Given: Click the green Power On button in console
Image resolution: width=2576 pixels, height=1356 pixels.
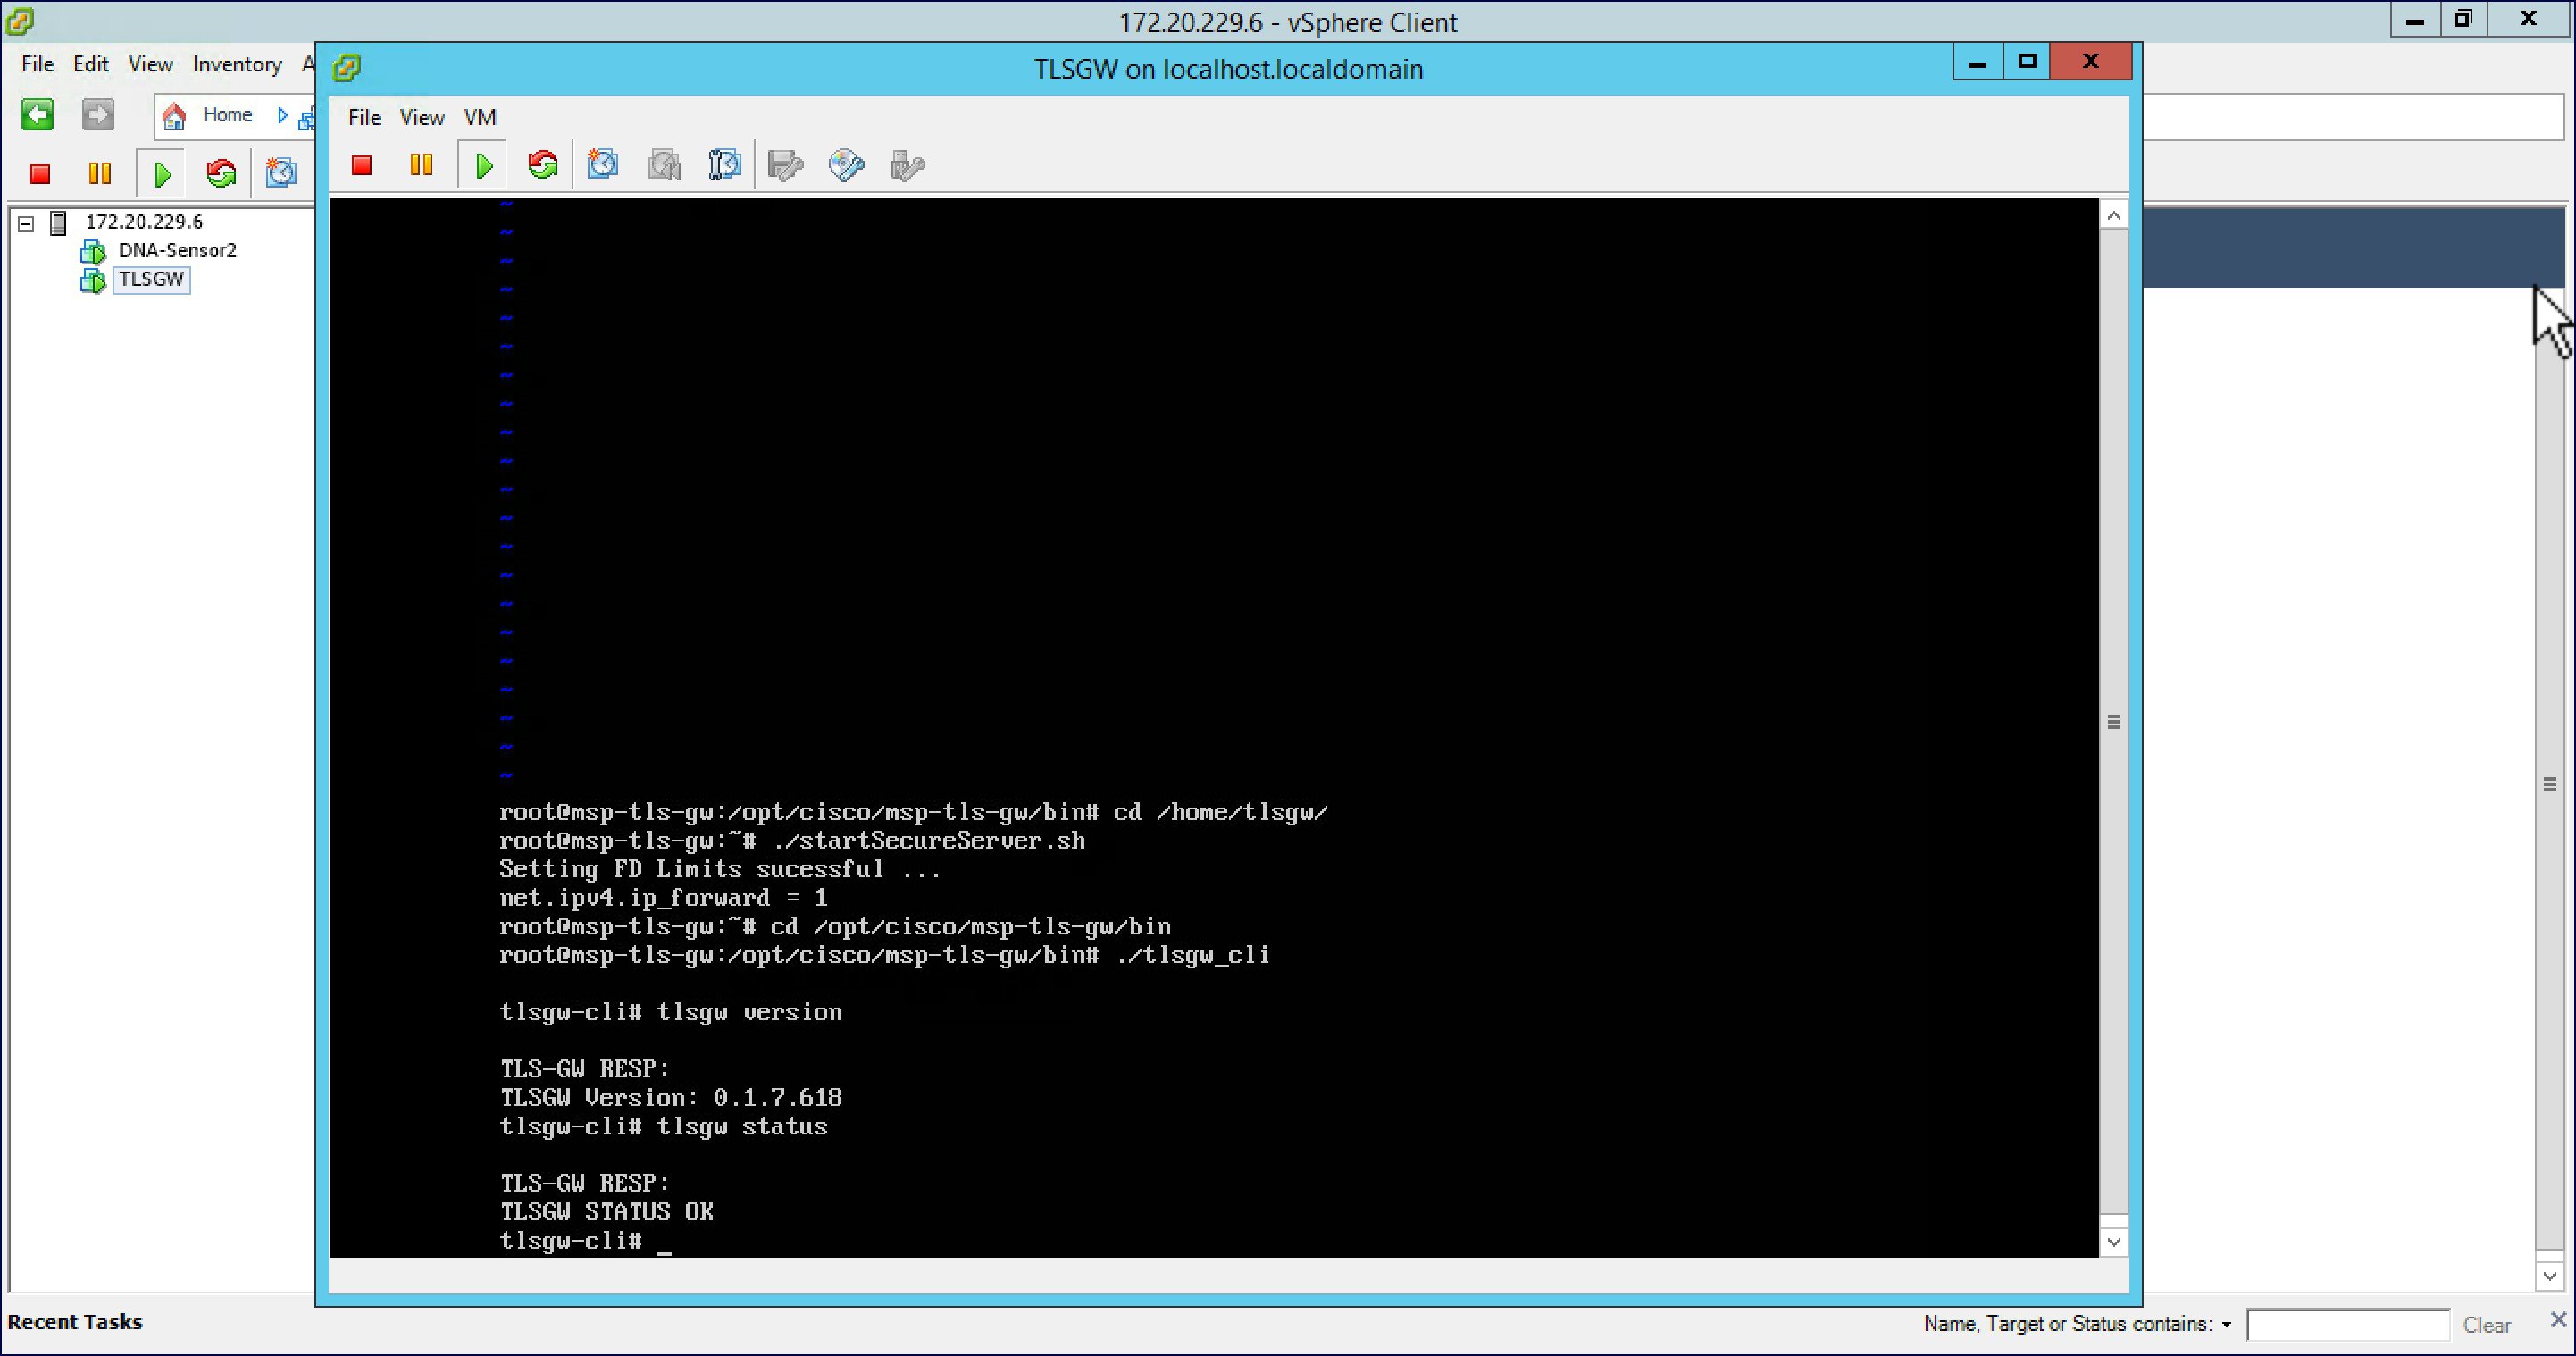Looking at the screenshot, I should tap(484, 165).
